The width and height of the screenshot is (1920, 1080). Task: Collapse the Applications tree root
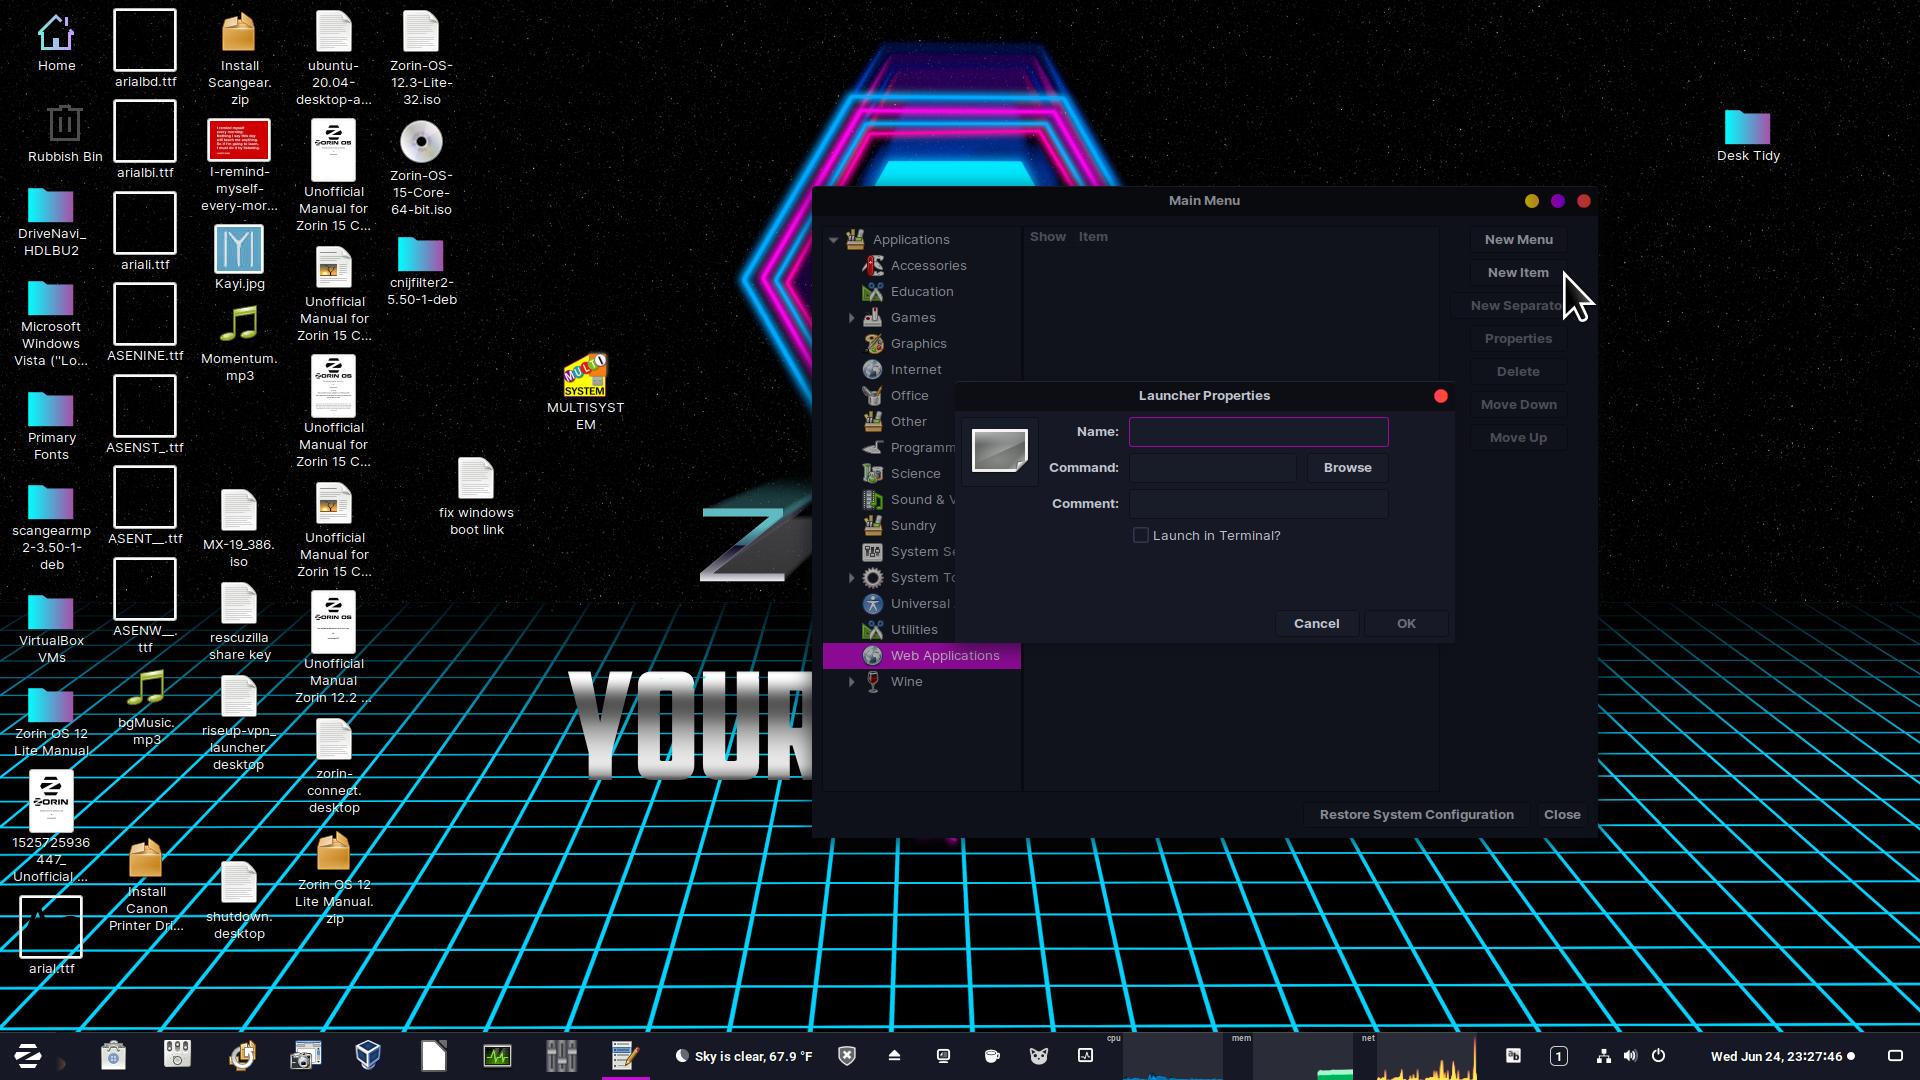coord(833,240)
